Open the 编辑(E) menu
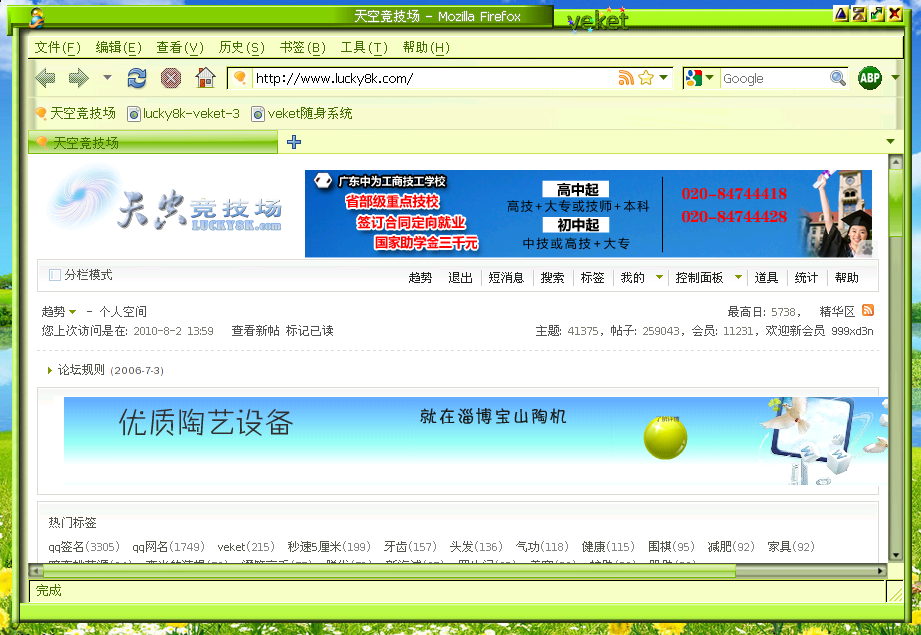 (x=118, y=48)
